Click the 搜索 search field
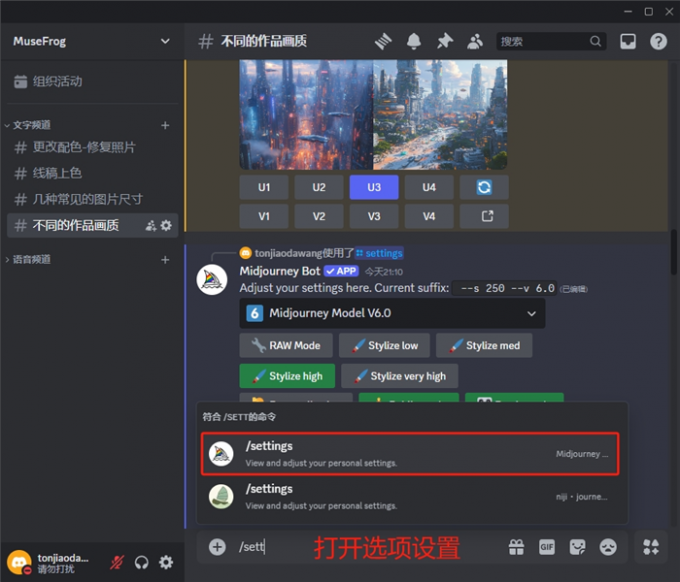680x582 pixels. coord(551,41)
